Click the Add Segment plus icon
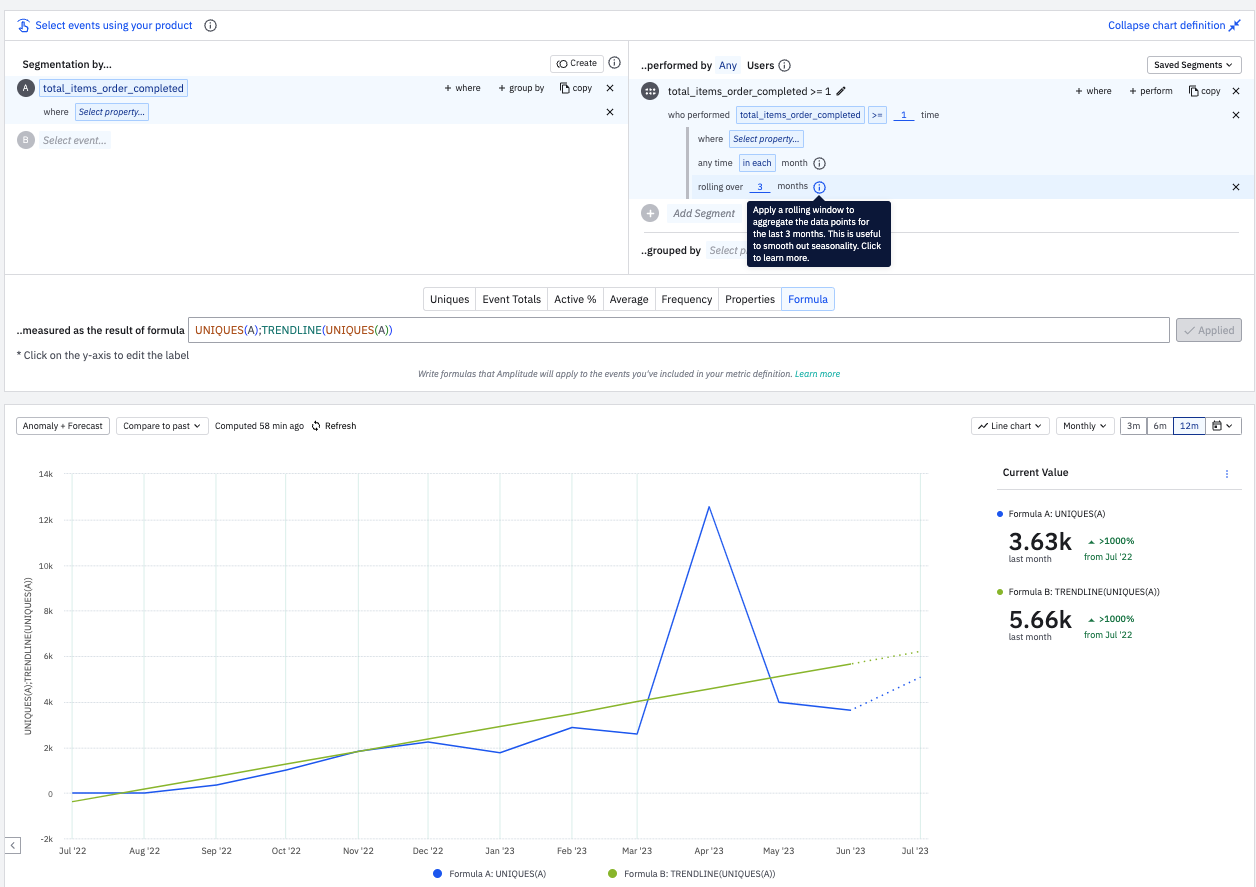This screenshot has height=887, width=1256. click(x=650, y=213)
